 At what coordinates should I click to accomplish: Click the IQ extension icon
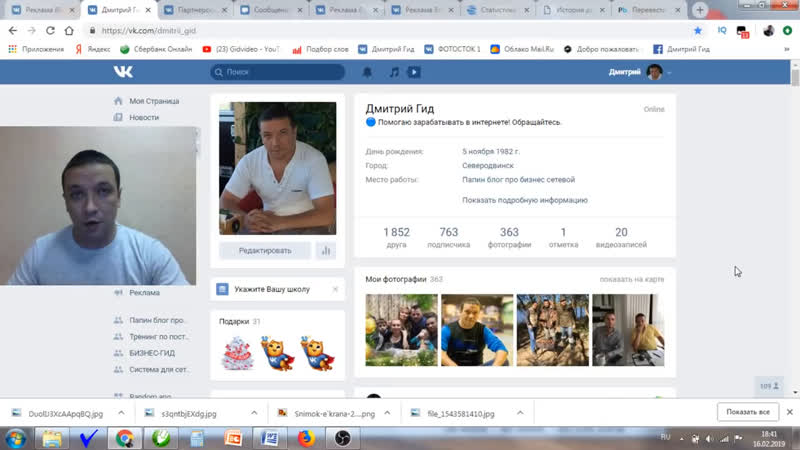722,31
